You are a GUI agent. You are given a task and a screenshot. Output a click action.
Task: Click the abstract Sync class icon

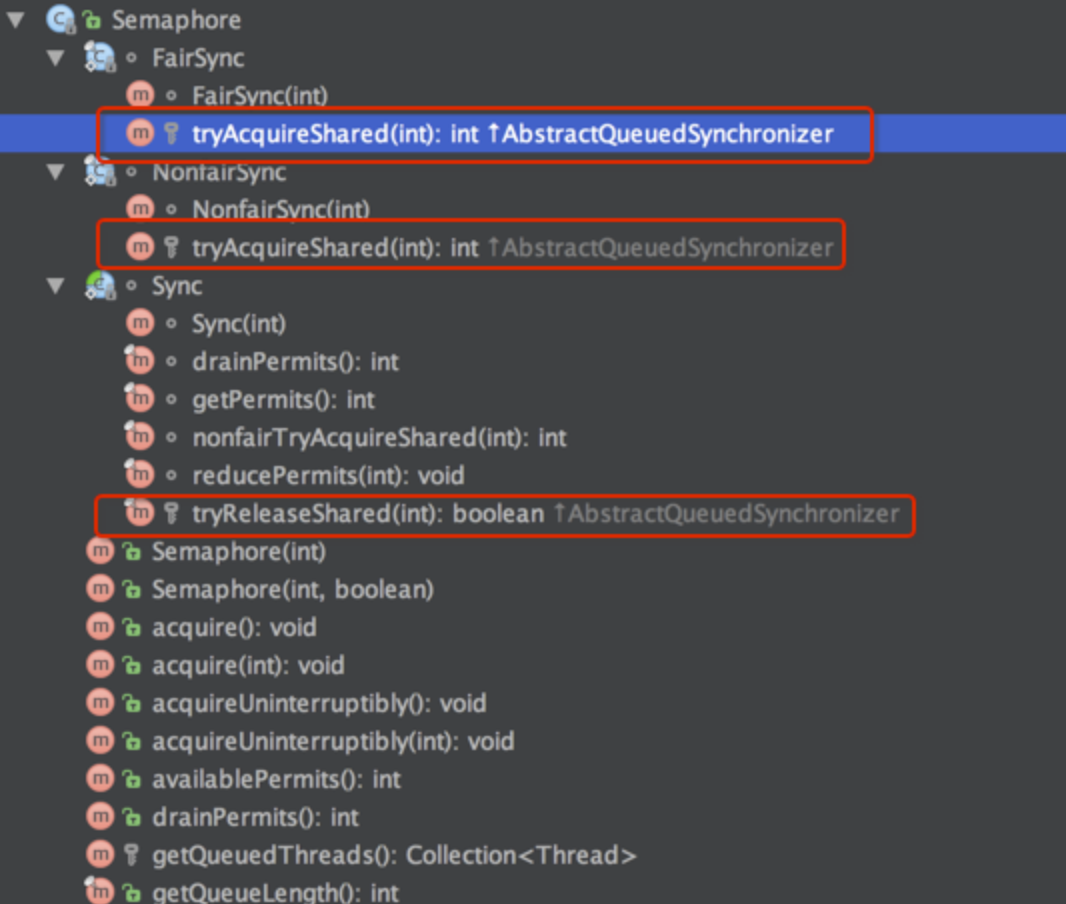coord(98,286)
